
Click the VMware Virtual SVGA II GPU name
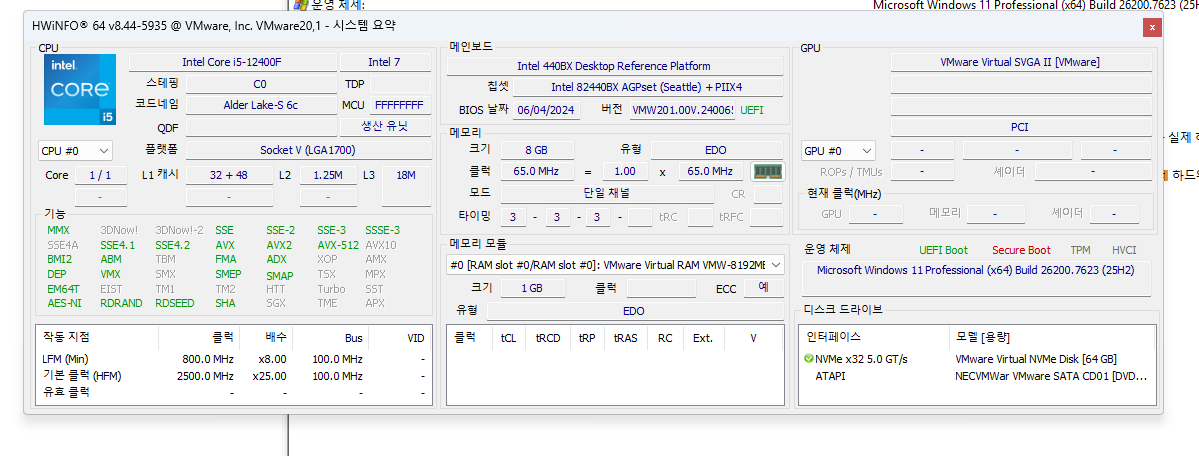click(x=1021, y=62)
